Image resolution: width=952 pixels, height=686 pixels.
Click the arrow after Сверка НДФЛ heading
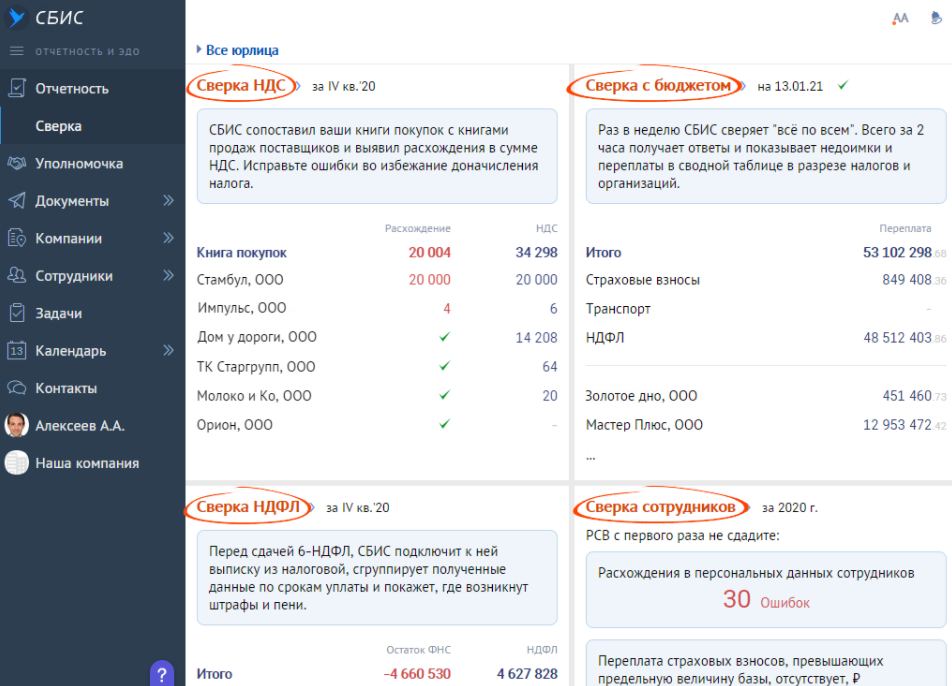[310, 506]
